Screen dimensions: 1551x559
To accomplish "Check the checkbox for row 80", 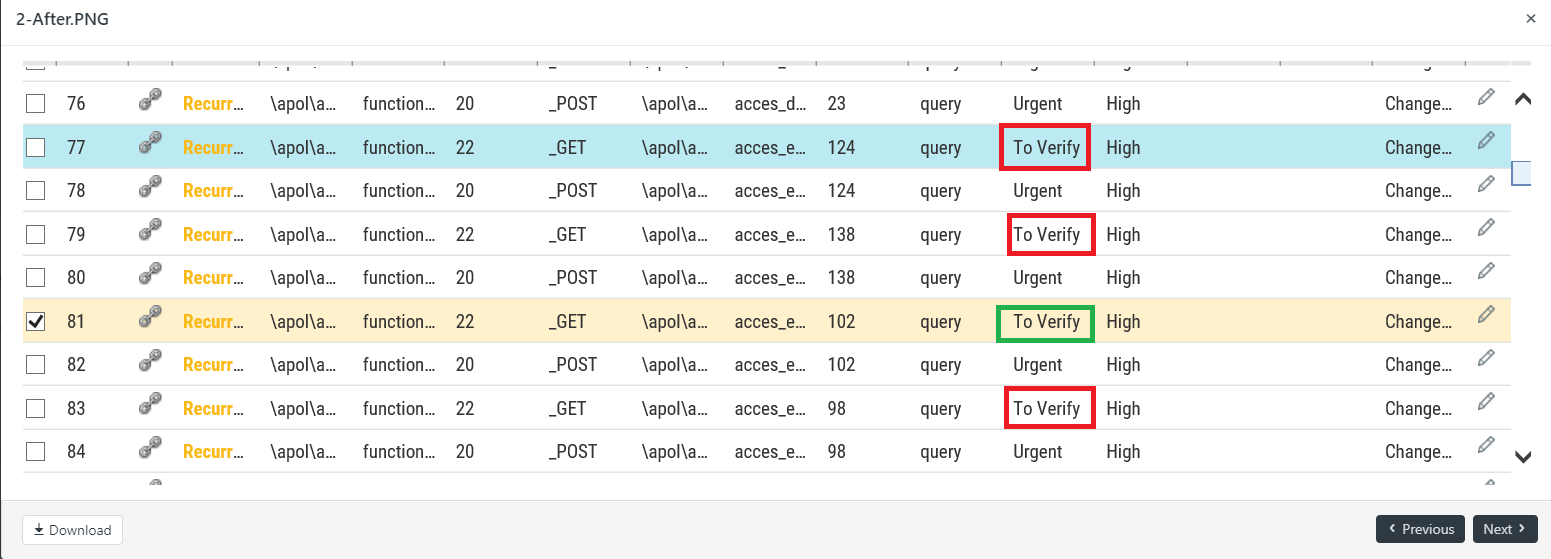I will point(35,278).
